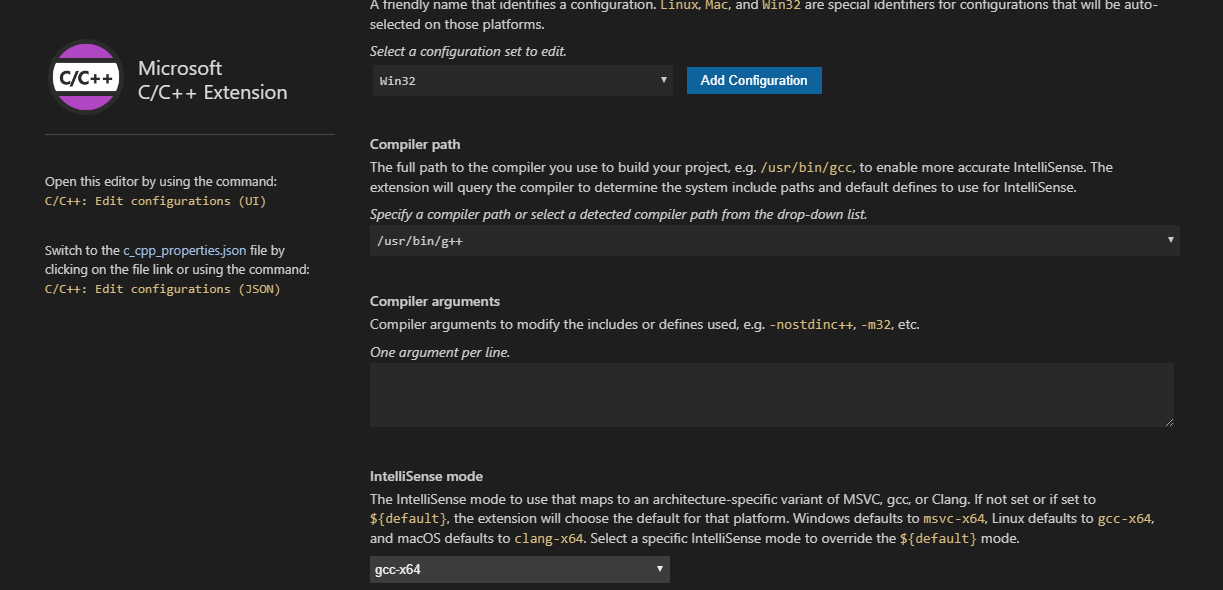
Task: Click the -nostdinc++ example argument text
Action: pos(811,325)
